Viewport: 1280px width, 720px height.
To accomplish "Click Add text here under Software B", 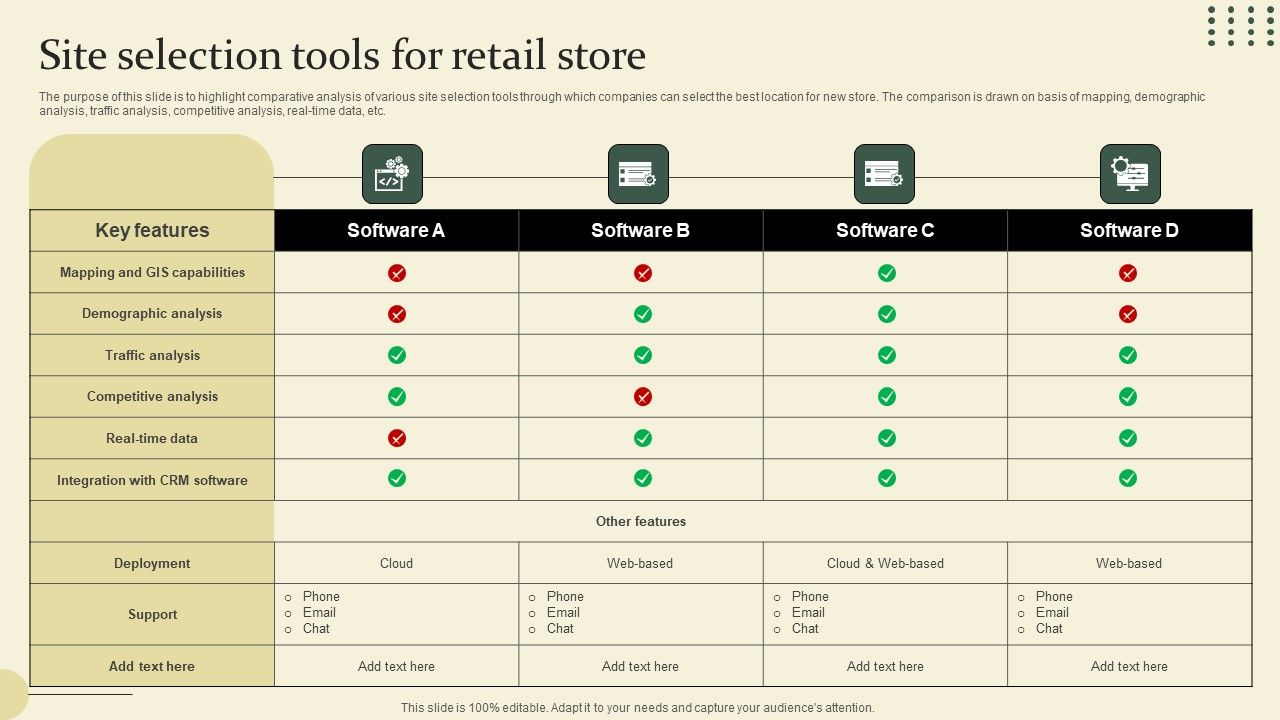I will coord(640,666).
